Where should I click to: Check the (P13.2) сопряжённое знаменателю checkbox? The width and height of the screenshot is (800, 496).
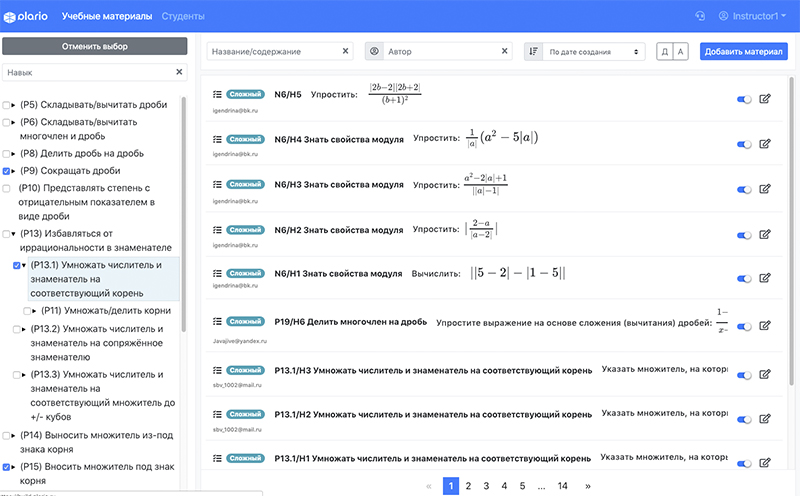[x=16, y=329]
